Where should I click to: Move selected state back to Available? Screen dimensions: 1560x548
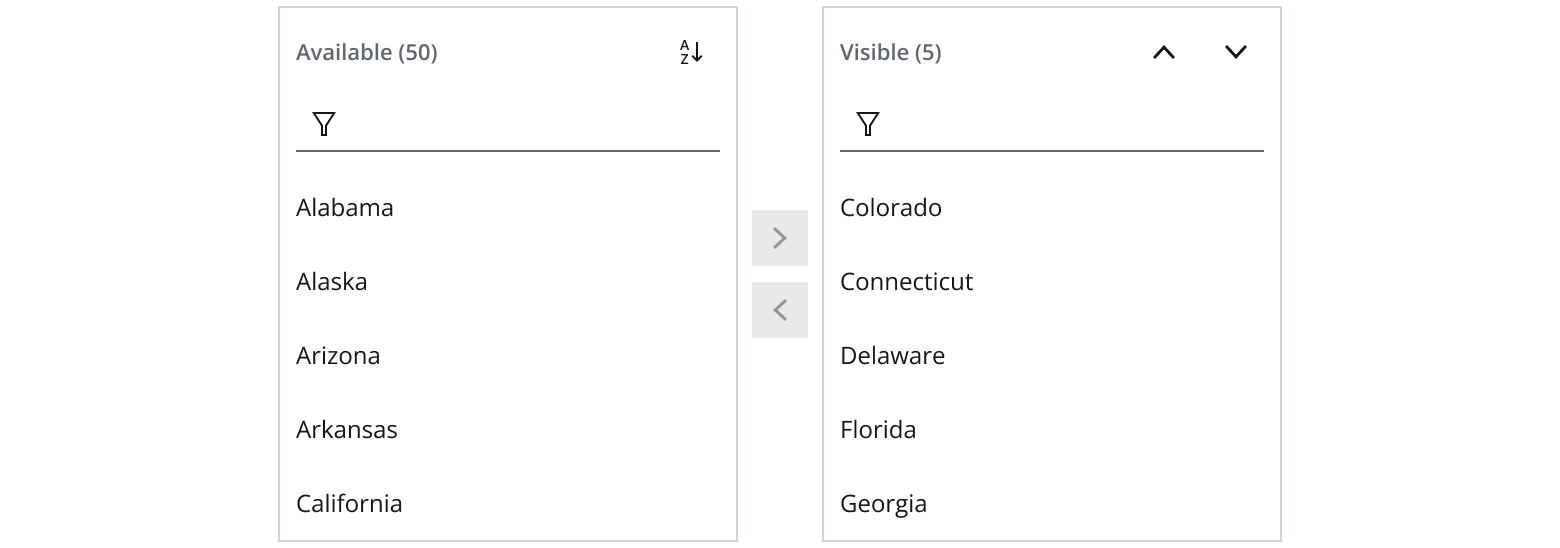click(x=780, y=310)
